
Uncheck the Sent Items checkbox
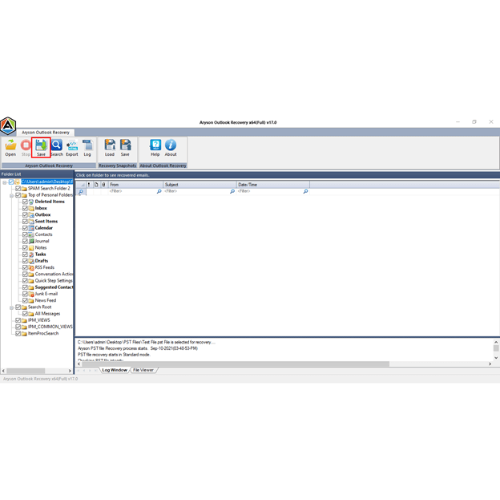pos(25,221)
